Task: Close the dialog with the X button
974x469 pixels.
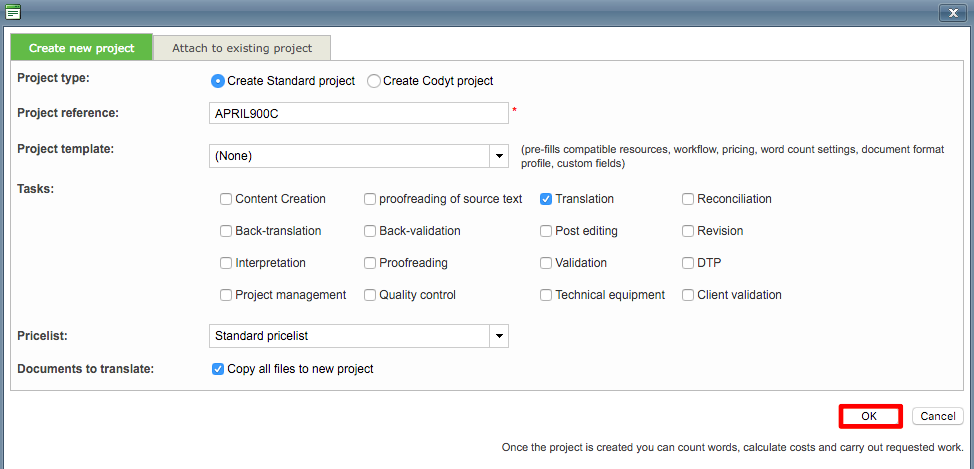Action: (x=952, y=12)
